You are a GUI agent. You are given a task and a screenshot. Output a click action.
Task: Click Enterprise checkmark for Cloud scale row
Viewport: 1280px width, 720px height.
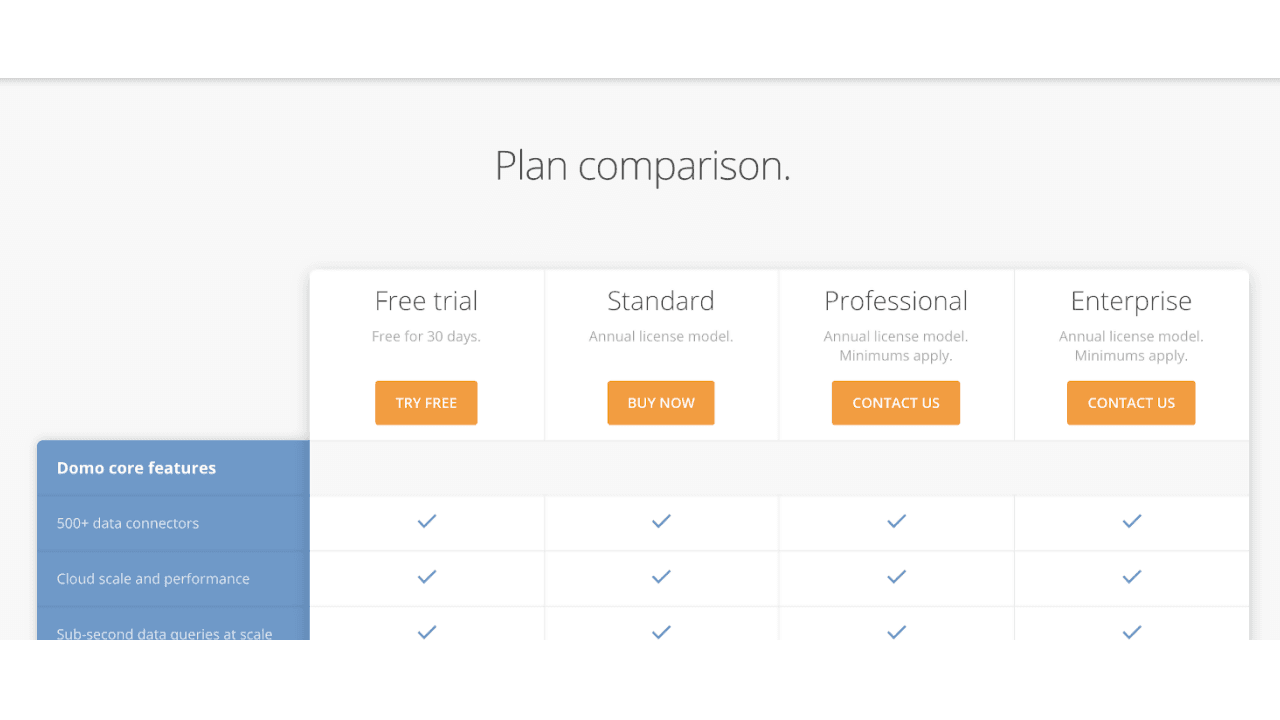click(x=1132, y=577)
